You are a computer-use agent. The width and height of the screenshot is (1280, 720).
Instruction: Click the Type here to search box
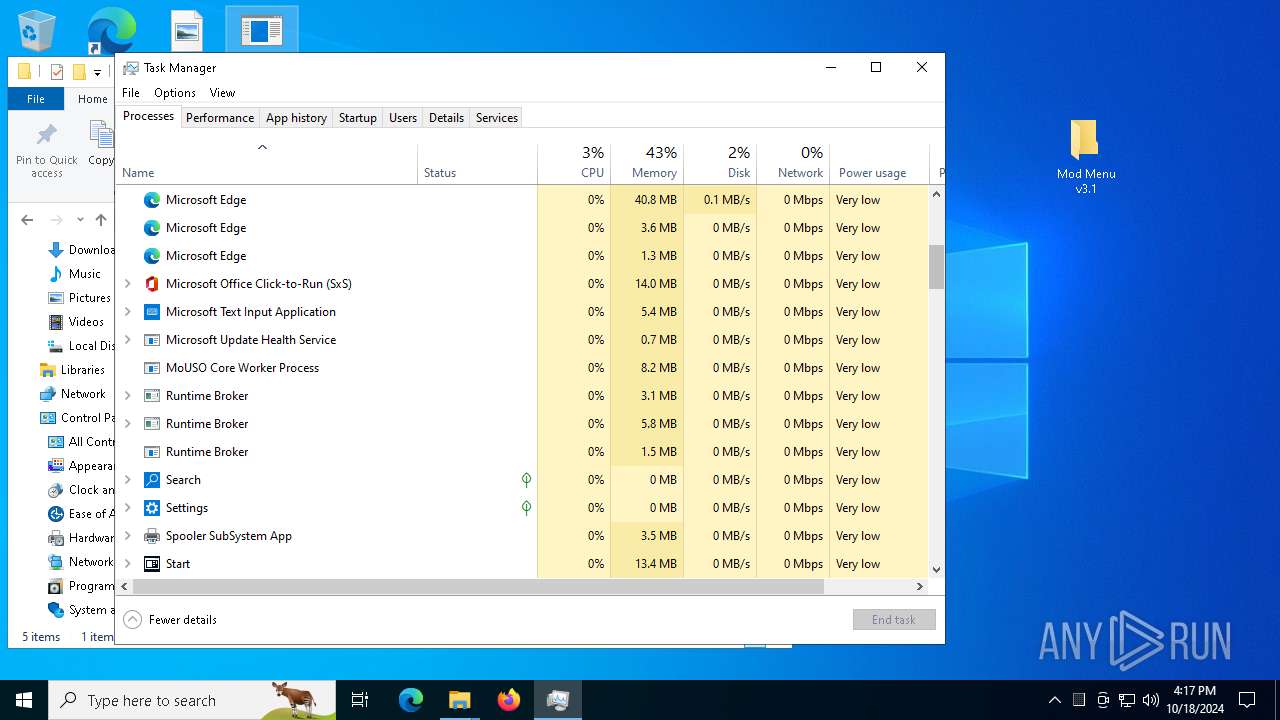point(192,700)
